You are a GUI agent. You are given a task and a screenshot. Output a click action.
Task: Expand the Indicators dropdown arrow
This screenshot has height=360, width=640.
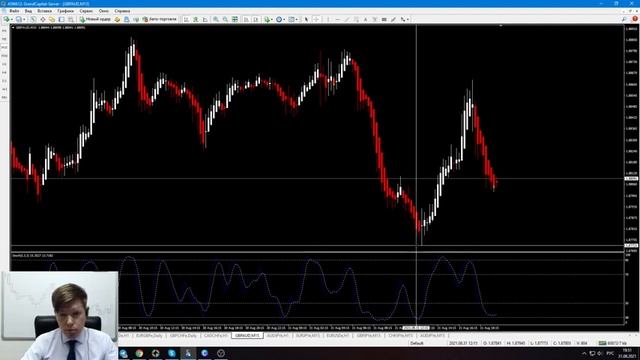272,19
